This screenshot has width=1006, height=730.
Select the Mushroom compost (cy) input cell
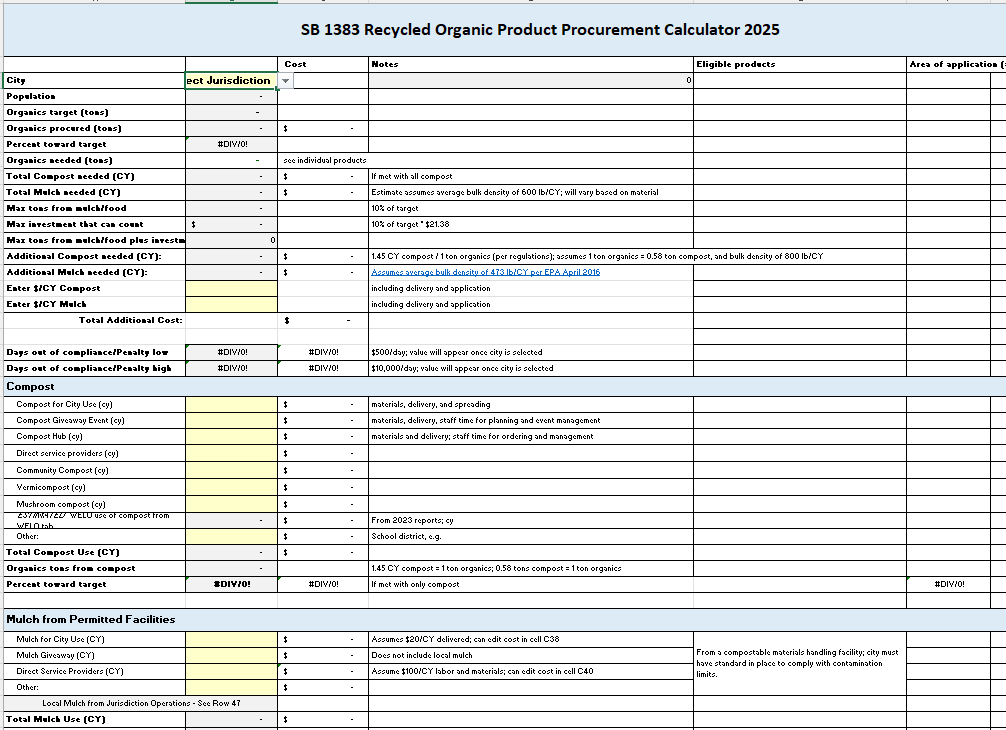(230, 504)
